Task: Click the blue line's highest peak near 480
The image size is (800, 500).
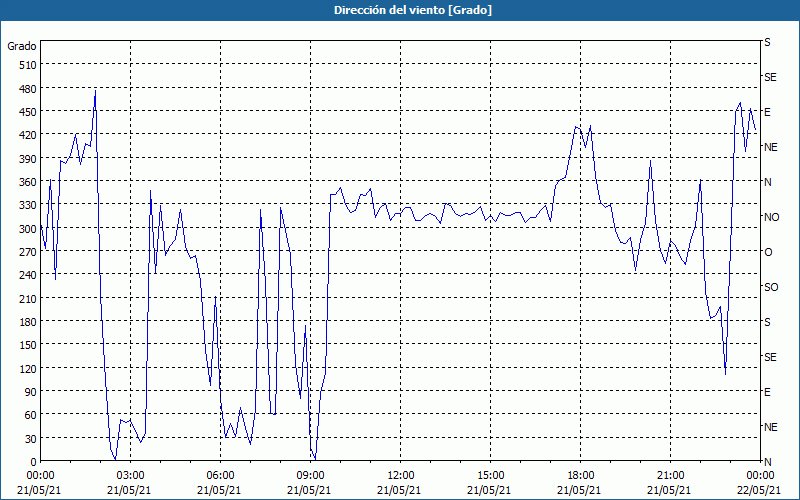Action: click(95, 91)
